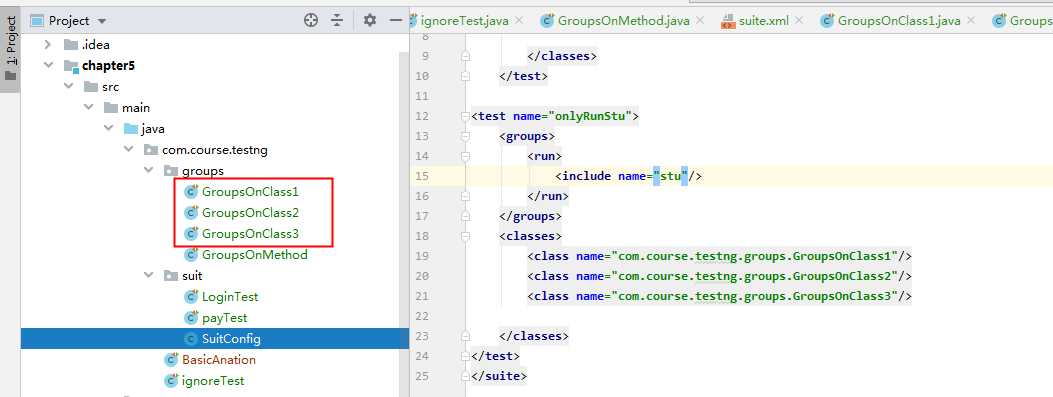This screenshot has height=397, width=1053.
Task: Click the class icon on GroupsOnClass1.java tab
Action: 827,21
